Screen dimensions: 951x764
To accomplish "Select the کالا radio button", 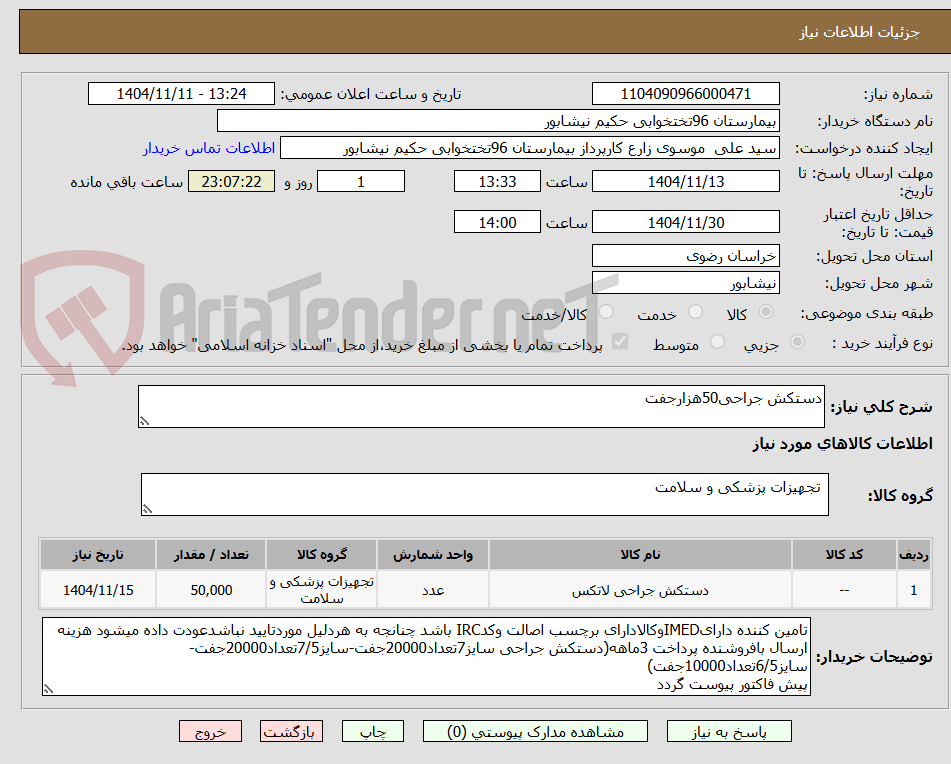I will [766, 312].
